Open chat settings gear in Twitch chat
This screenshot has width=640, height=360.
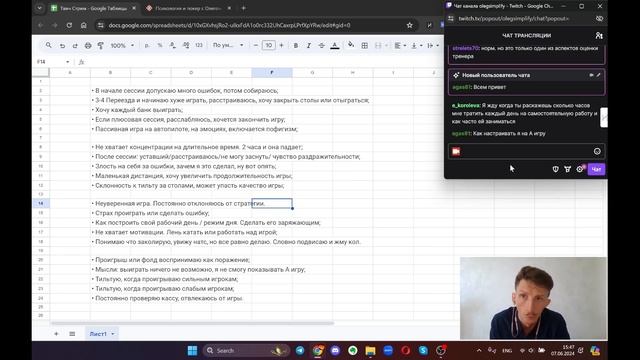coord(580,169)
